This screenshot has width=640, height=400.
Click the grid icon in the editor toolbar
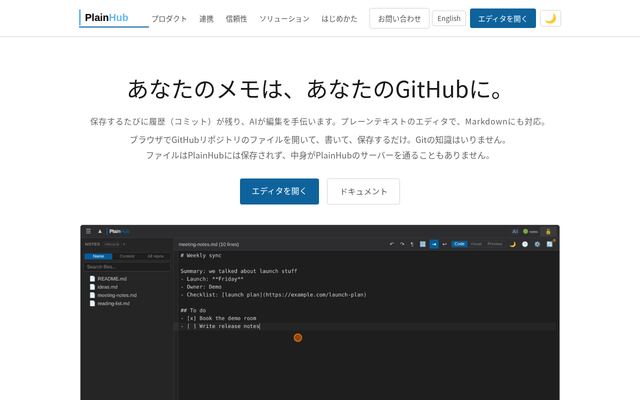423,244
